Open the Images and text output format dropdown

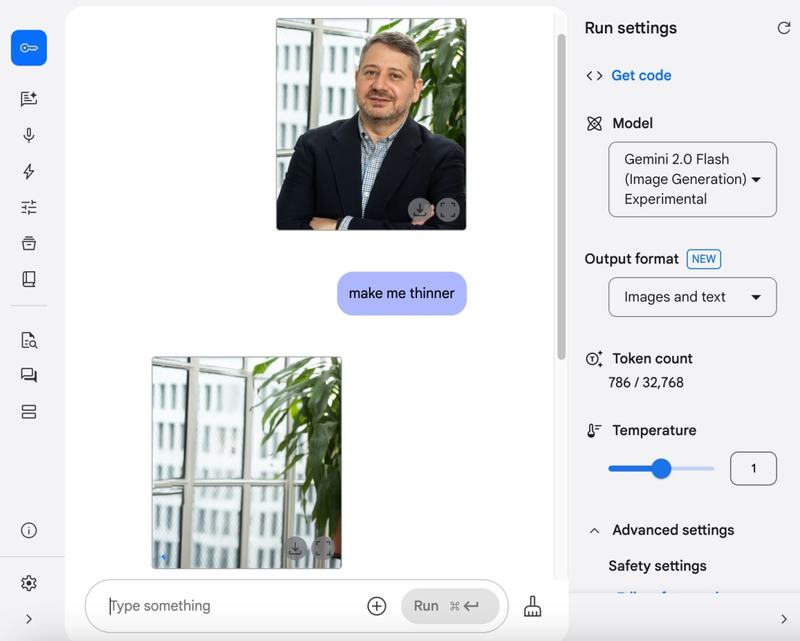coord(692,297)
